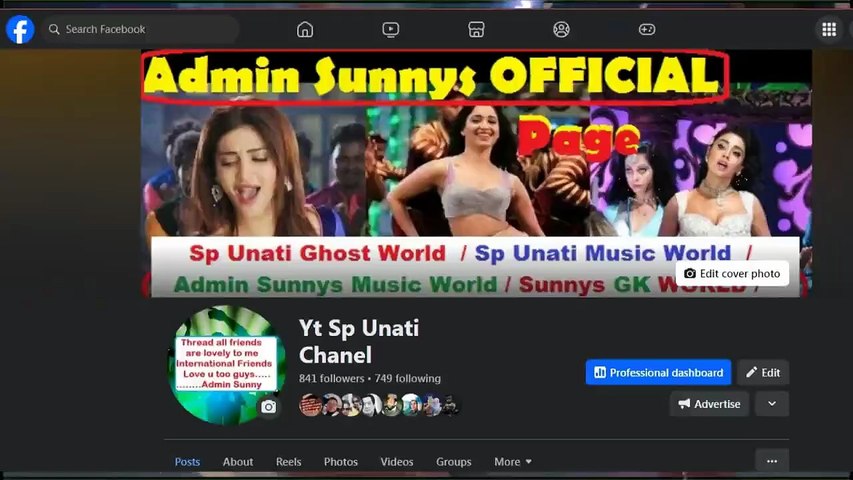Click the profile picture camera icon
The image size is (853, 480).
pyautogui.click(x=268, y=407)
